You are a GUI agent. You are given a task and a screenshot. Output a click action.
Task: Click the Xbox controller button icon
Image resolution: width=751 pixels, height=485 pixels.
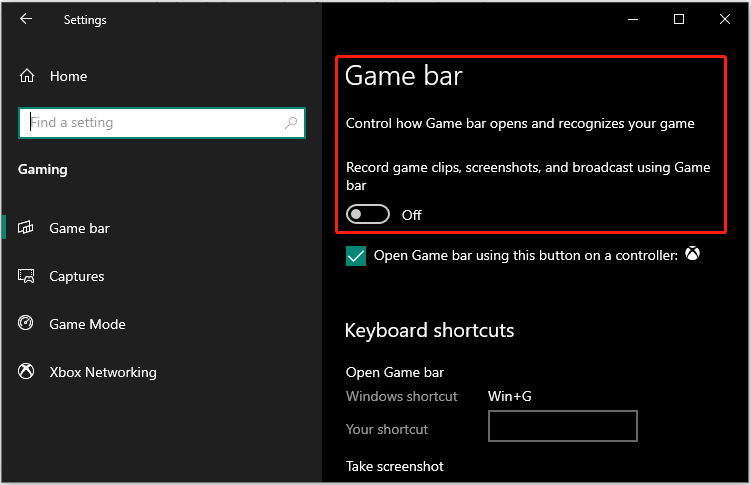click(693, 253)
